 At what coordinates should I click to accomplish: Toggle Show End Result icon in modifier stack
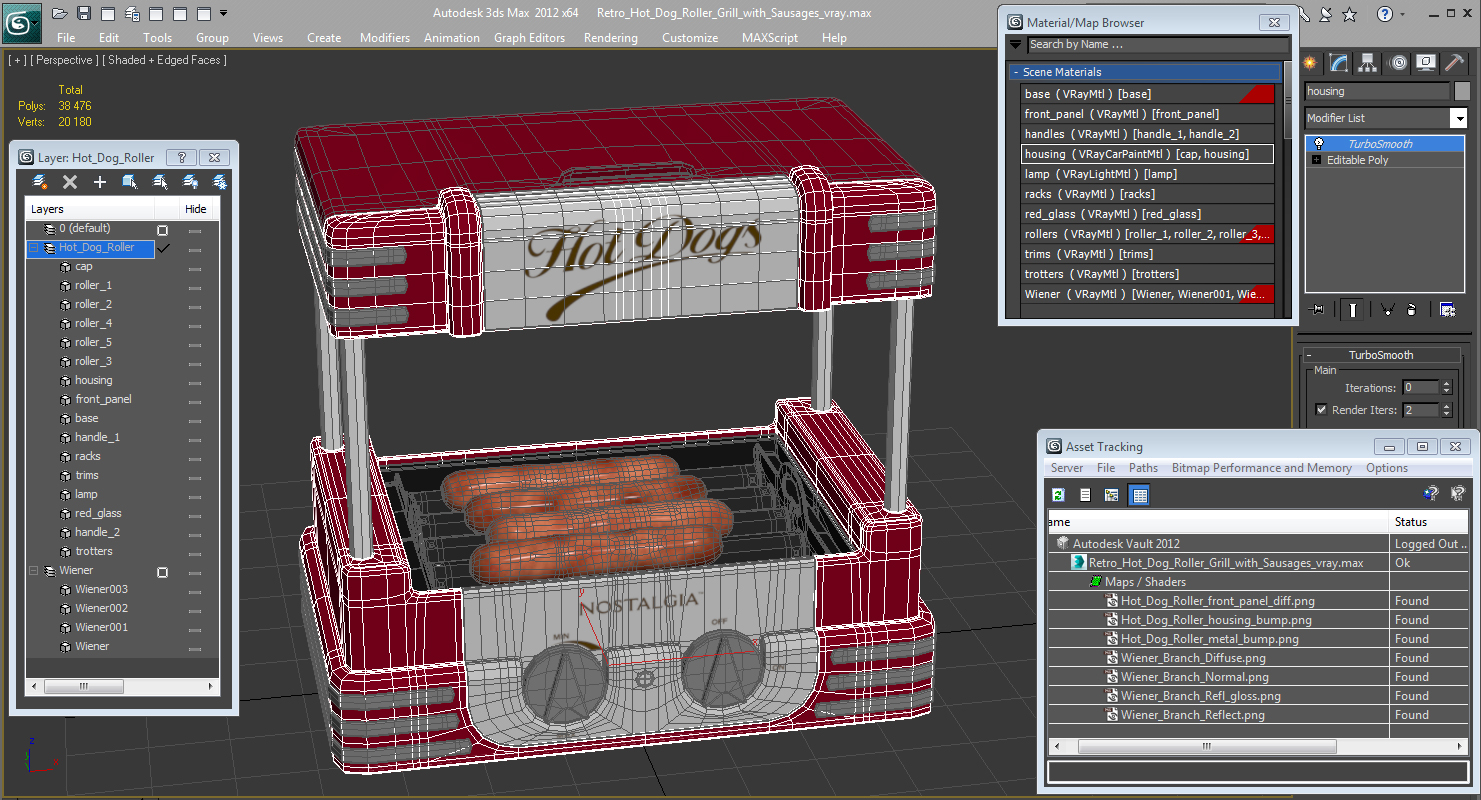tap(1353, 309)
